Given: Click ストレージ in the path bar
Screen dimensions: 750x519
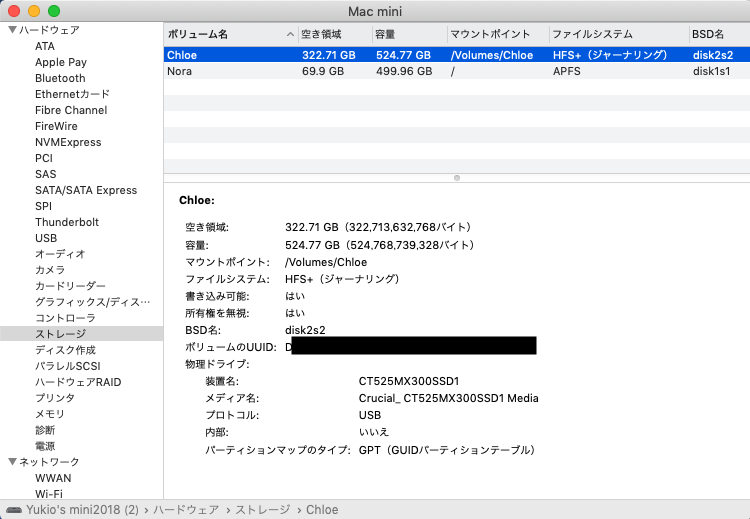Looking at the screenshot, I should pos(263,510).
